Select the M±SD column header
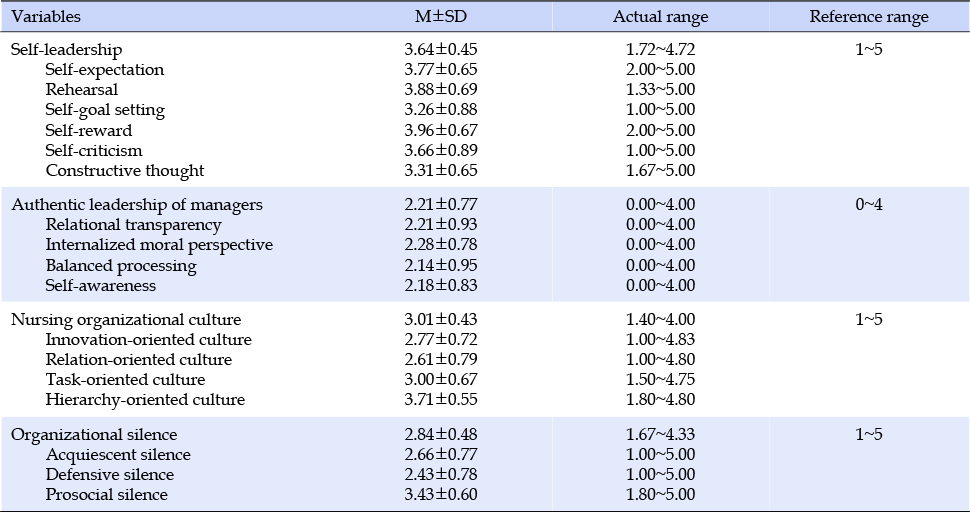The width and height of the screenshot is (970, 512). tap(440, 17)
